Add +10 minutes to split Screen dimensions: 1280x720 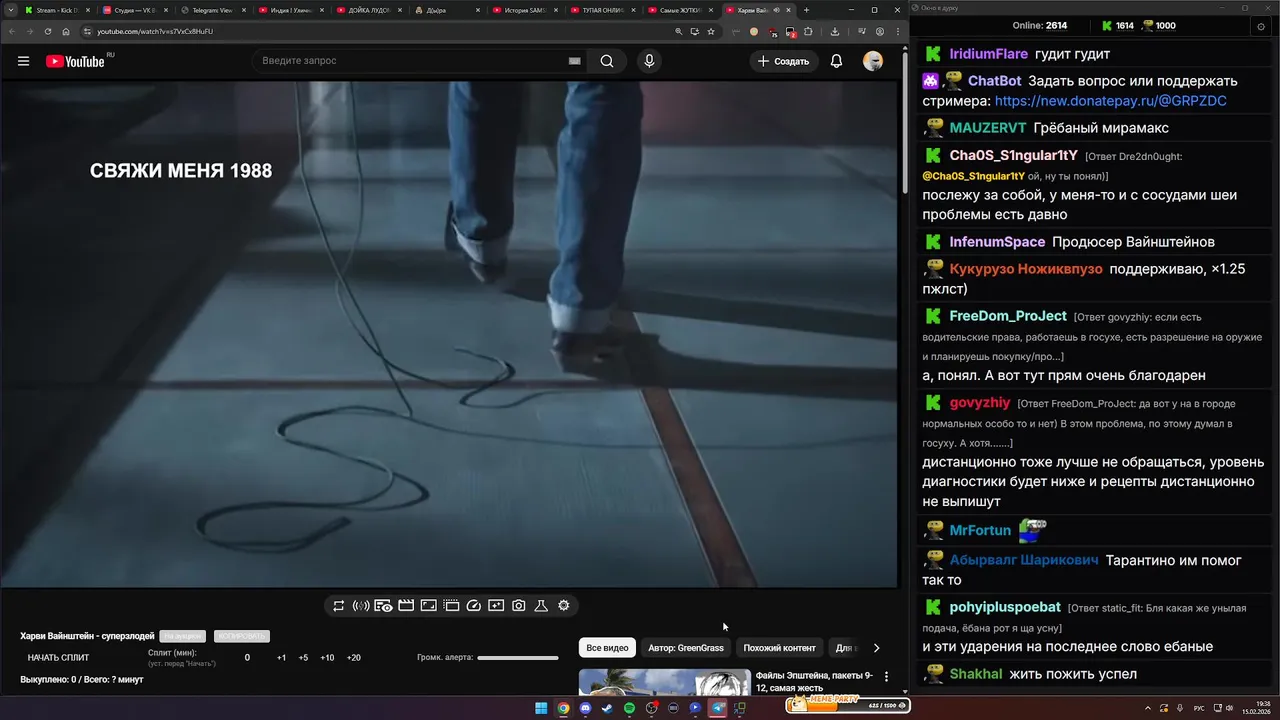point(327,658)
